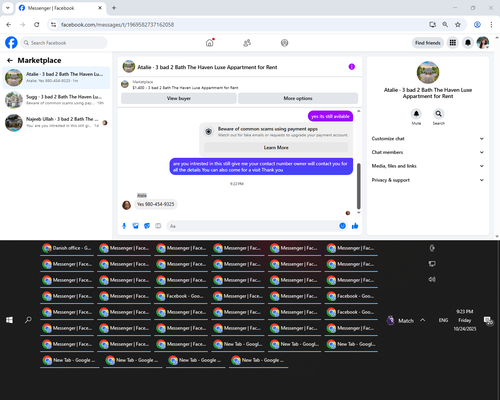Go back using the Marketplace arrow

(10, 60)
